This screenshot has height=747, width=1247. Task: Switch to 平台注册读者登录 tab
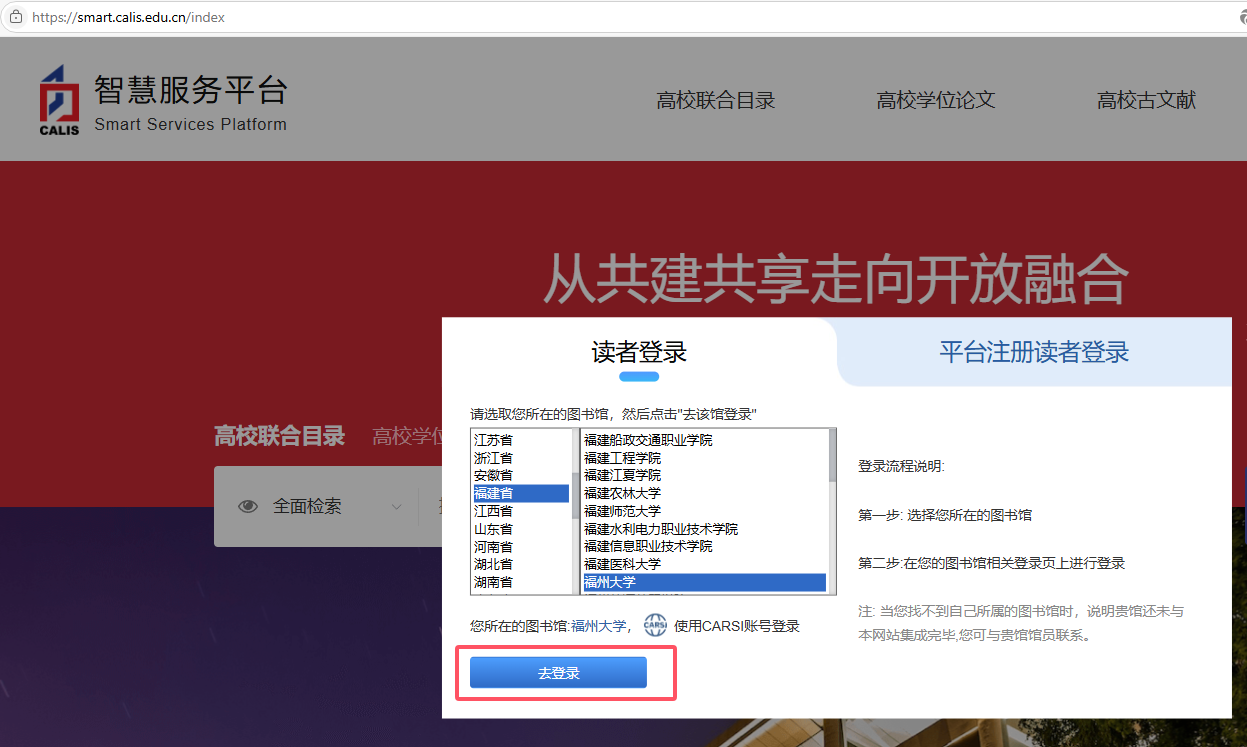tap(1033, 352)
